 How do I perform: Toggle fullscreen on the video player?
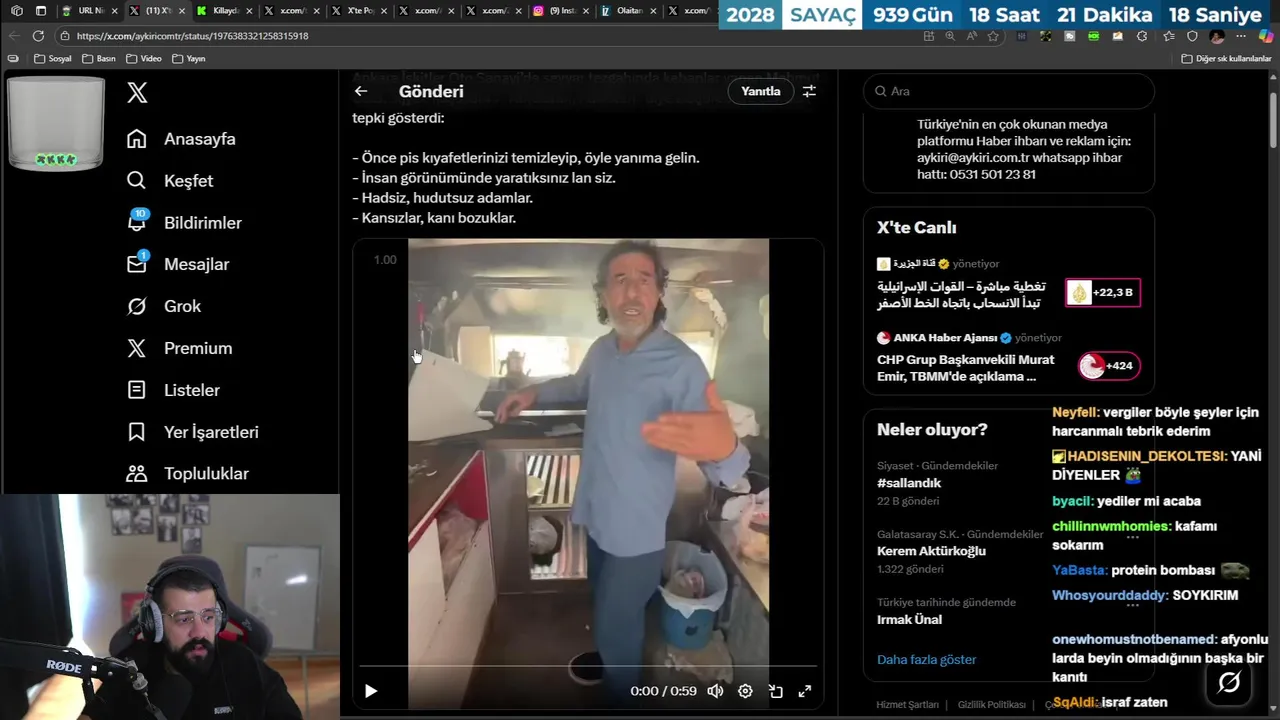pos(804,691)
